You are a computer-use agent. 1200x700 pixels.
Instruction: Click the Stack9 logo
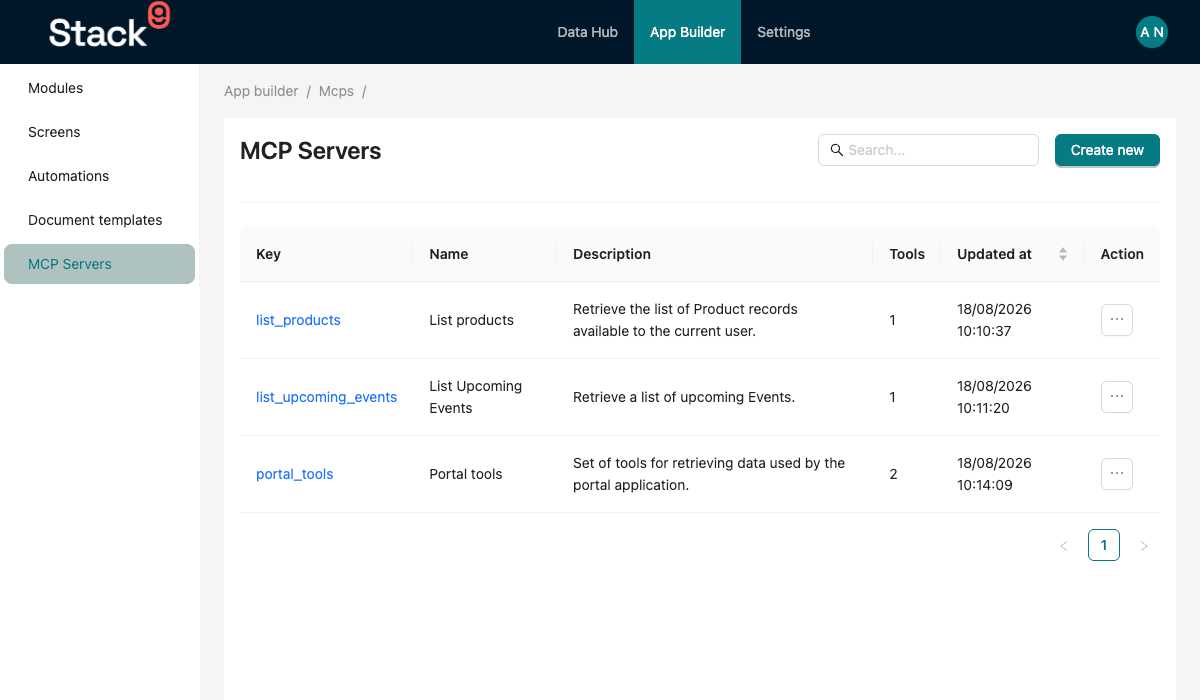[x=109, y=27]
